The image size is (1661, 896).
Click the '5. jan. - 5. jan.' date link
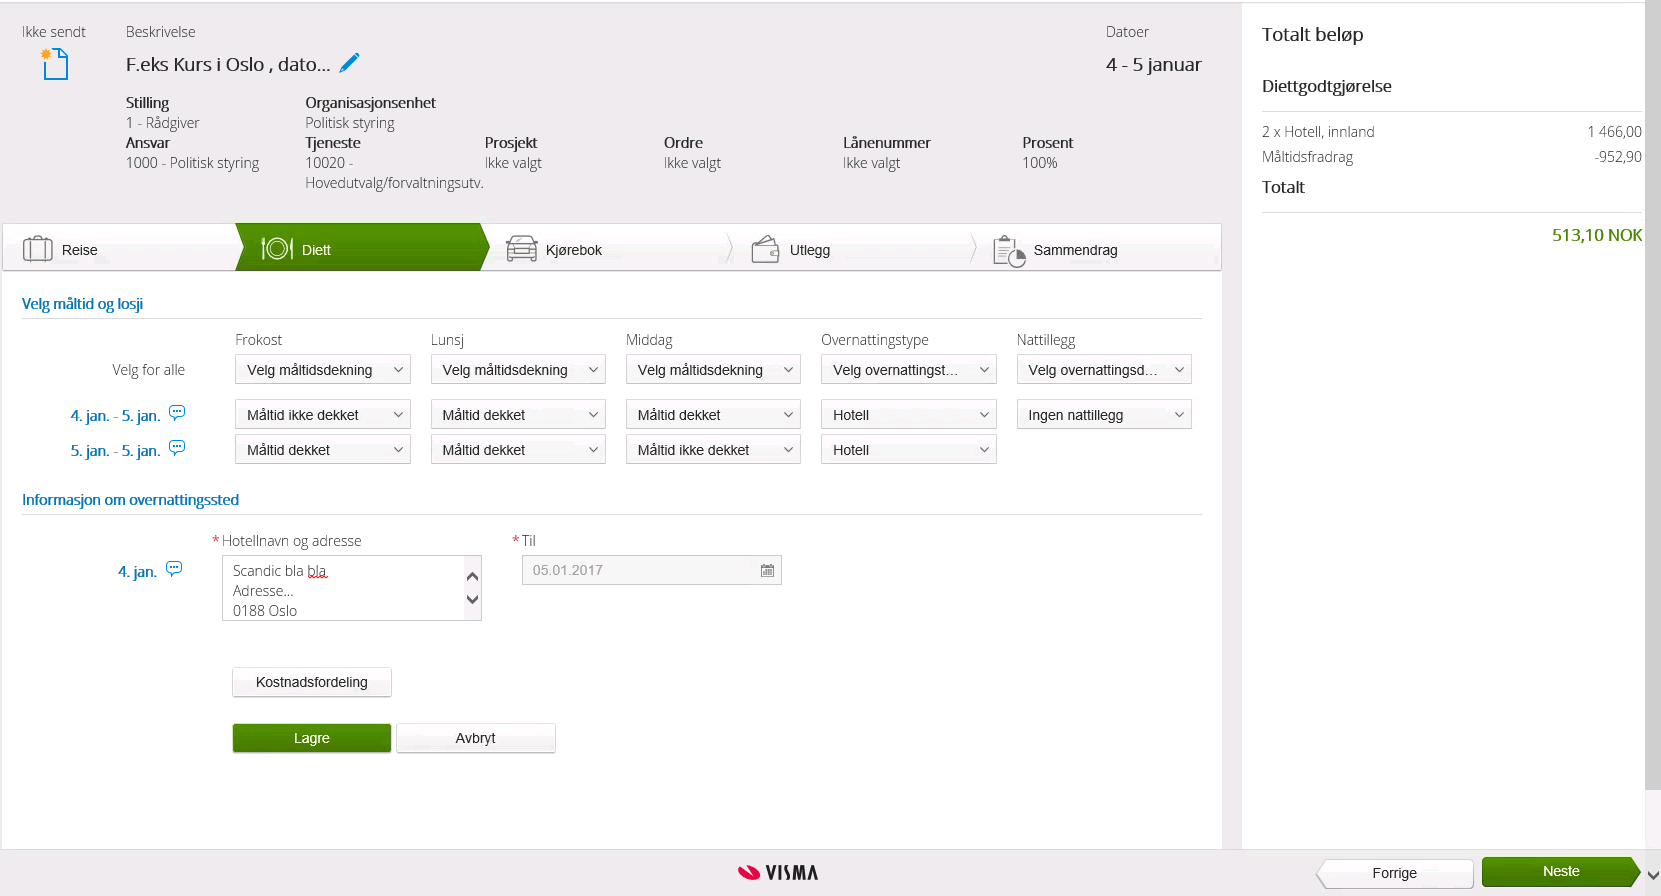(x=115, y=451)
